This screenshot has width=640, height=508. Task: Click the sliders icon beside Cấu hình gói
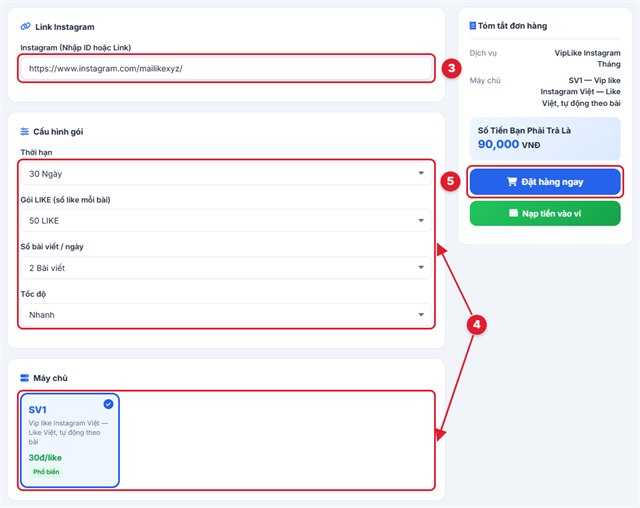[24, 131]
